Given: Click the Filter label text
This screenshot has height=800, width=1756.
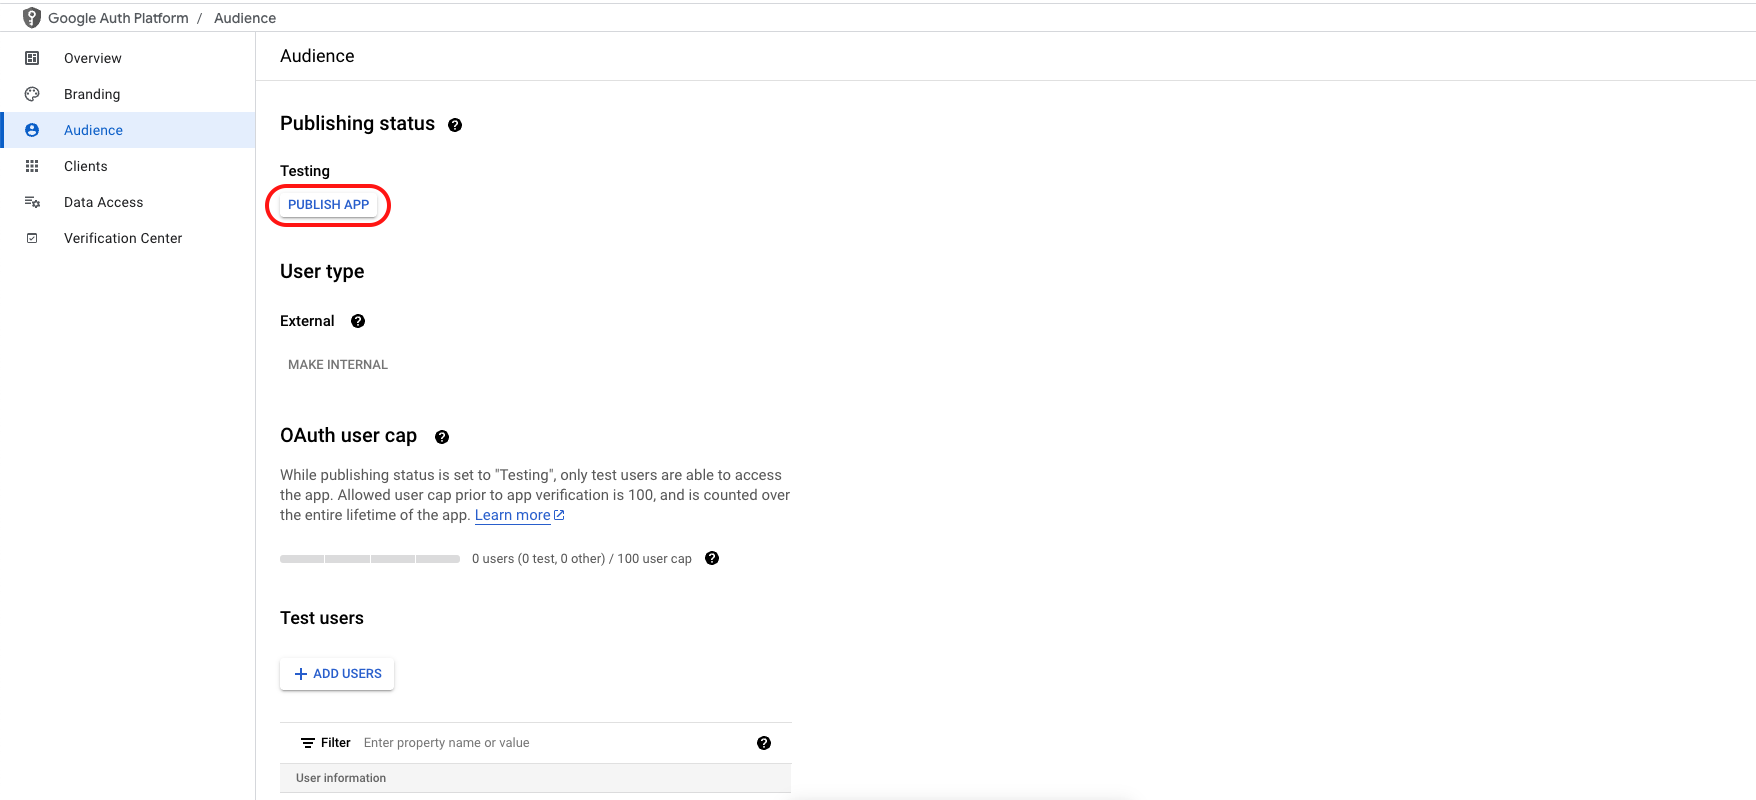Looking at the screenshot, I should (336, 743).
